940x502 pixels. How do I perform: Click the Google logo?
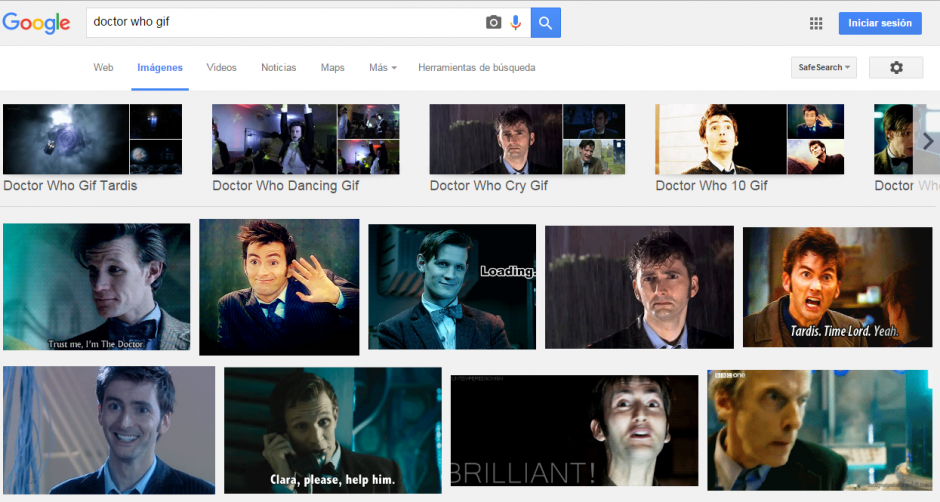(x=37, y=24)
